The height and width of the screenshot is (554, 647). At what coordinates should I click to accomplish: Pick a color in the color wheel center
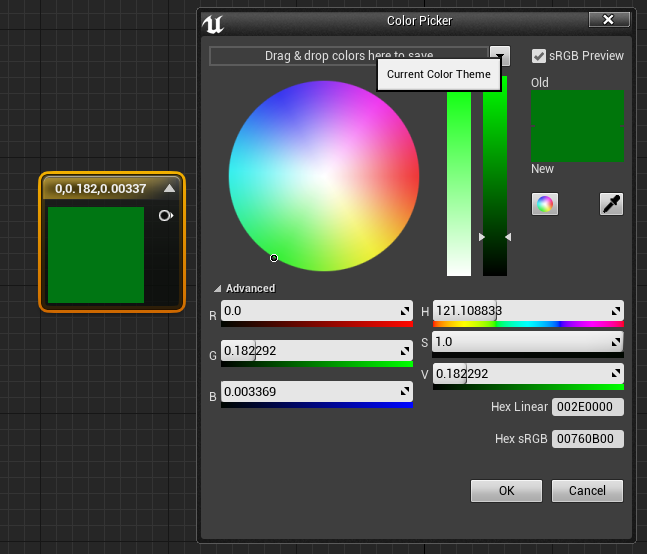click(x=324, y=176)
